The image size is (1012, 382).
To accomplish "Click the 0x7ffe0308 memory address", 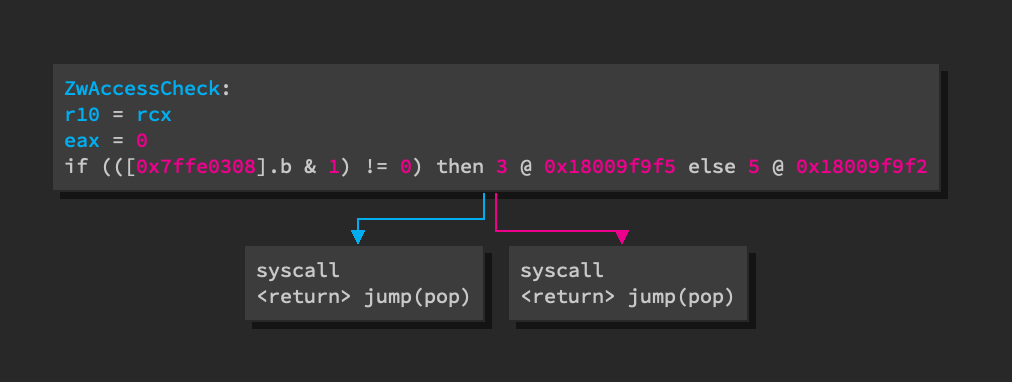I will pos(196,167).
